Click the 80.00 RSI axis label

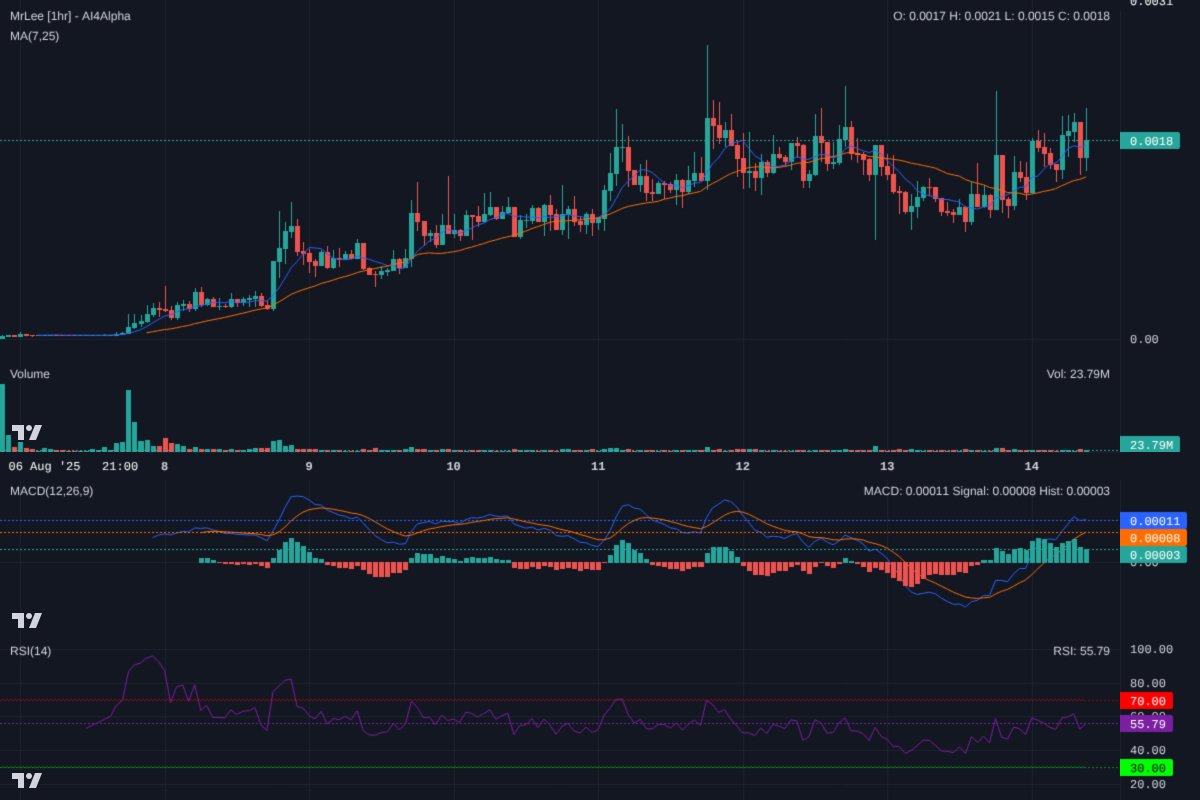point(1148,684)
